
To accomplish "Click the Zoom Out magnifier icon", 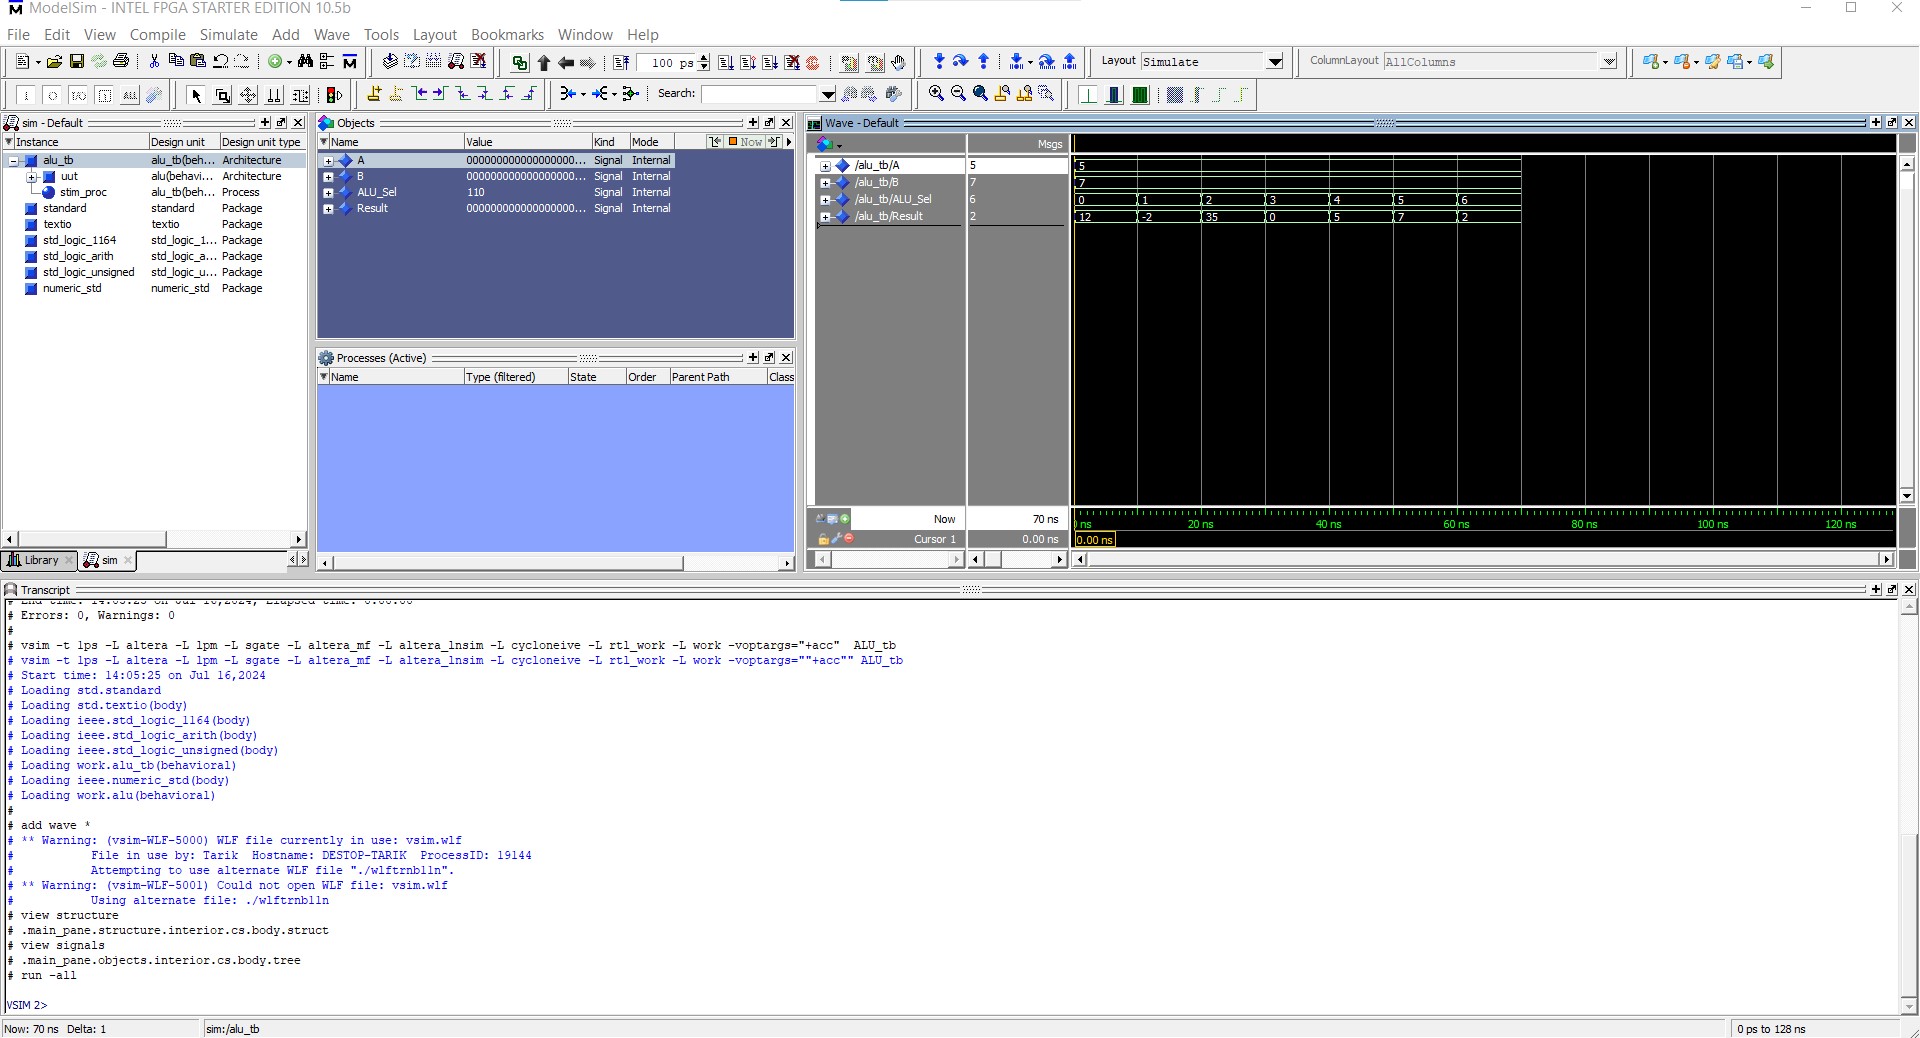I will coord(958,94).
